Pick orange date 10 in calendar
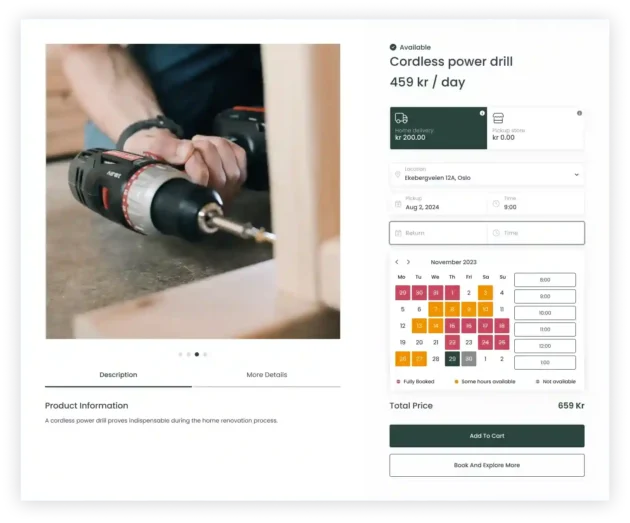The width and height of the screenshot is (630, 523). click(485, 309)
